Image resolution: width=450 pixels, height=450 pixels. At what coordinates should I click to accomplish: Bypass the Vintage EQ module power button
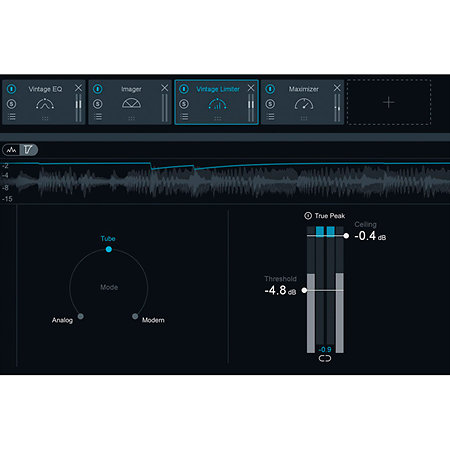[x=11, y=89]
